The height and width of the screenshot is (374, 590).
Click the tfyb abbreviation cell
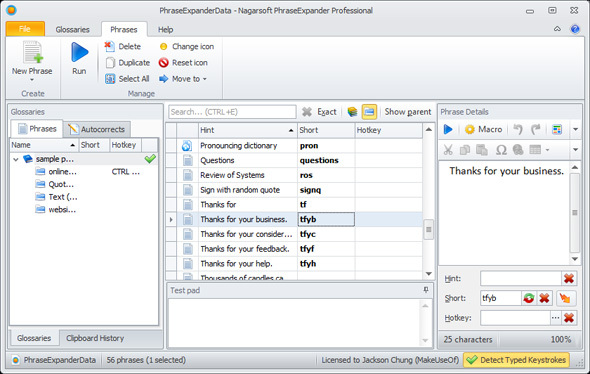point(326,219)
